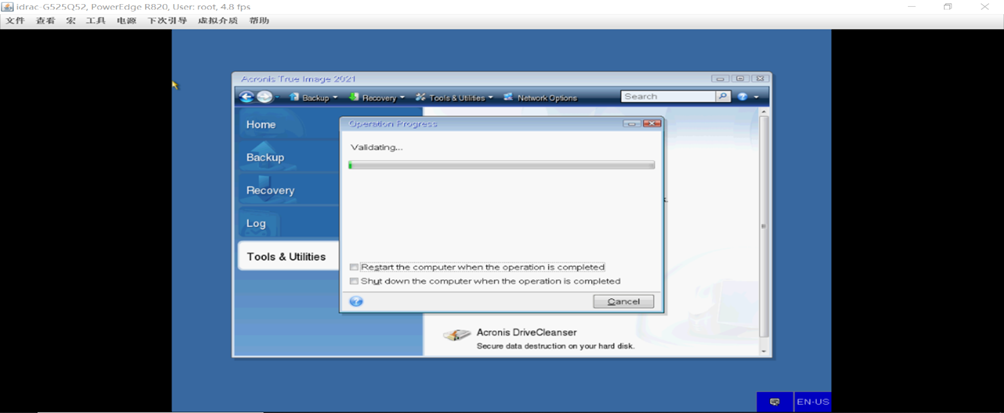Image resolution: width=1004 pixels, height=413 pixels.
Task: Click the Forward navigation arrow icon
Action: click(265, 97)
